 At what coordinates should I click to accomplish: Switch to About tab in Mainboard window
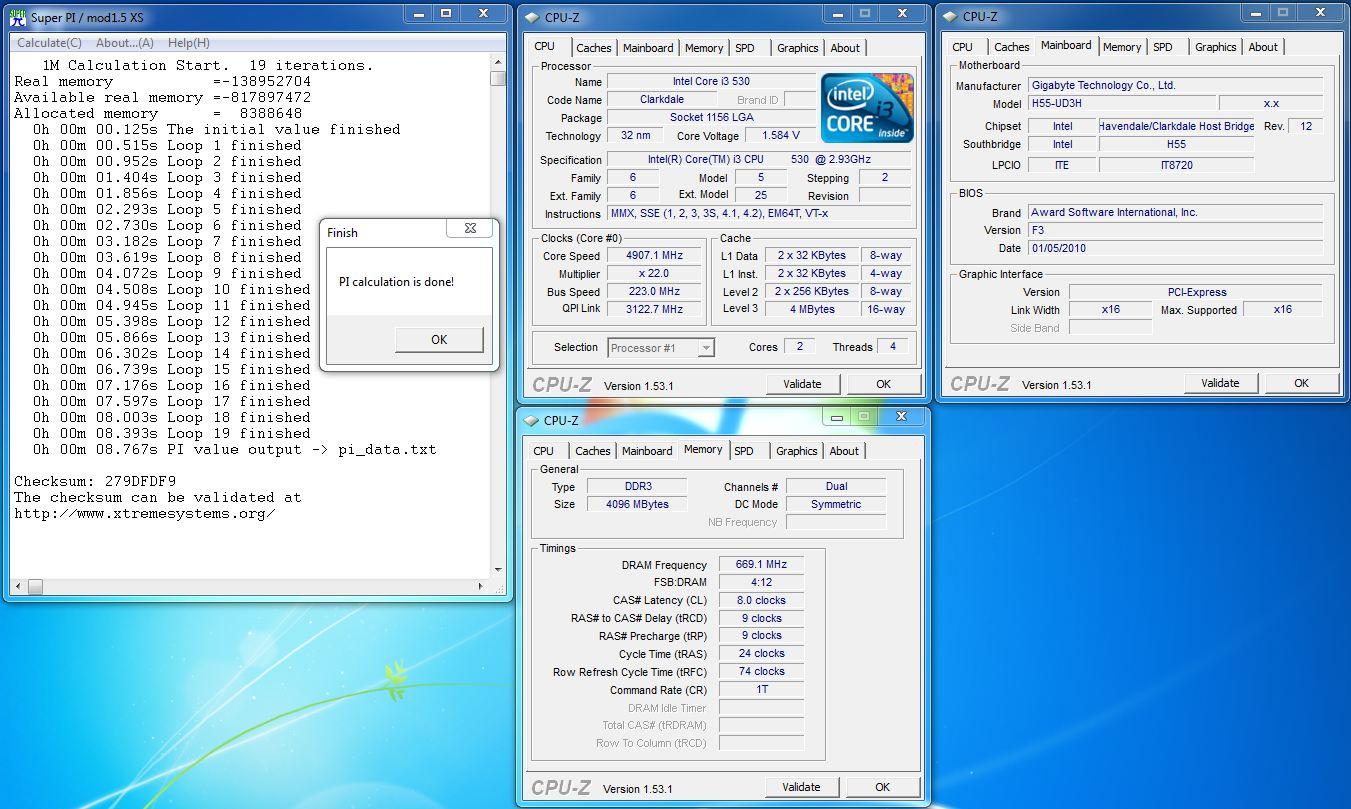[1263, 47]
